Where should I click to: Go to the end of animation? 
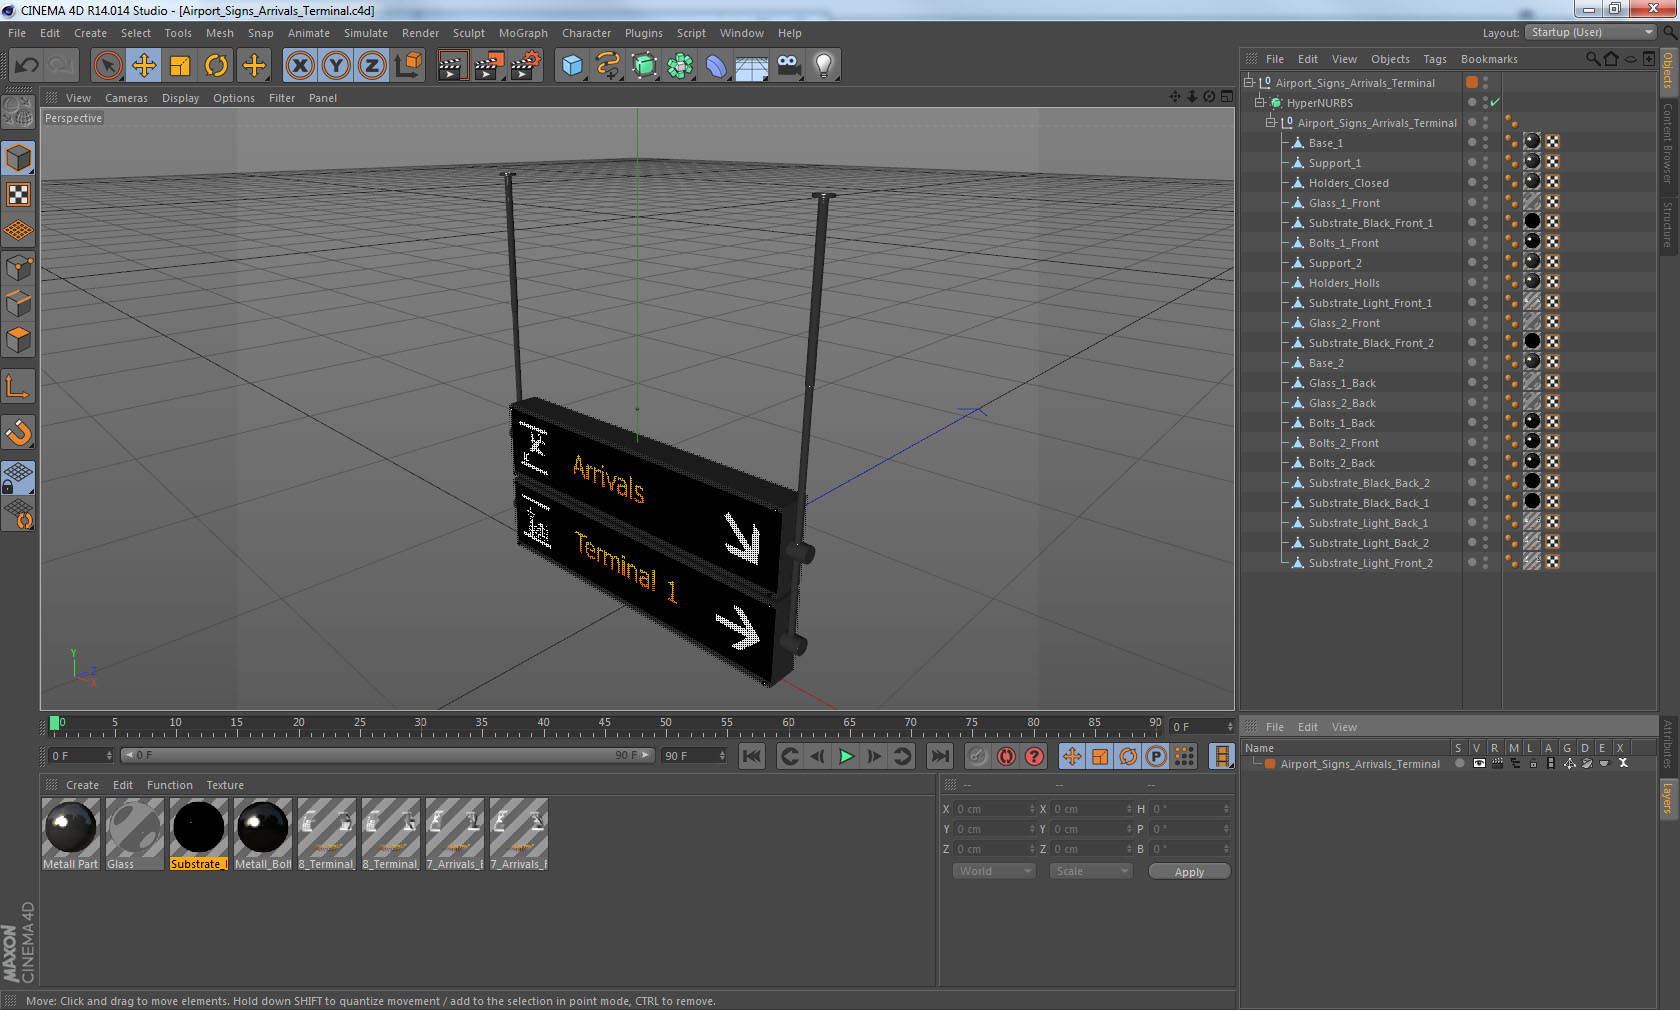pos(939,756)
